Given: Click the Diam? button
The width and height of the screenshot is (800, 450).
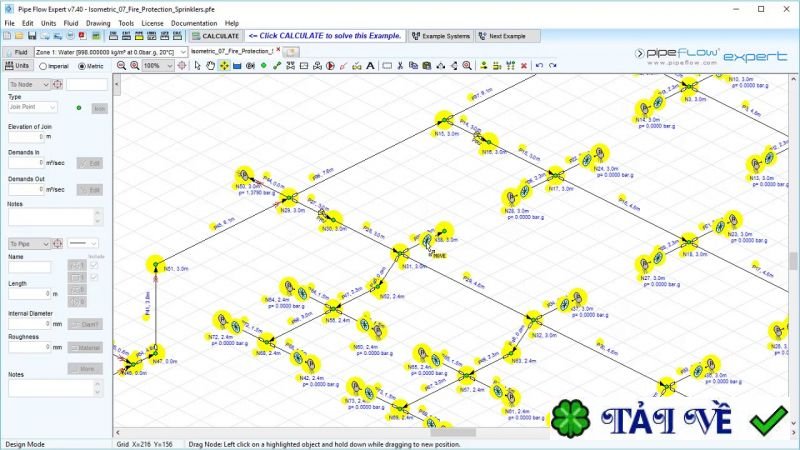Looking at the screenshot, I should (x=85, y=324).
